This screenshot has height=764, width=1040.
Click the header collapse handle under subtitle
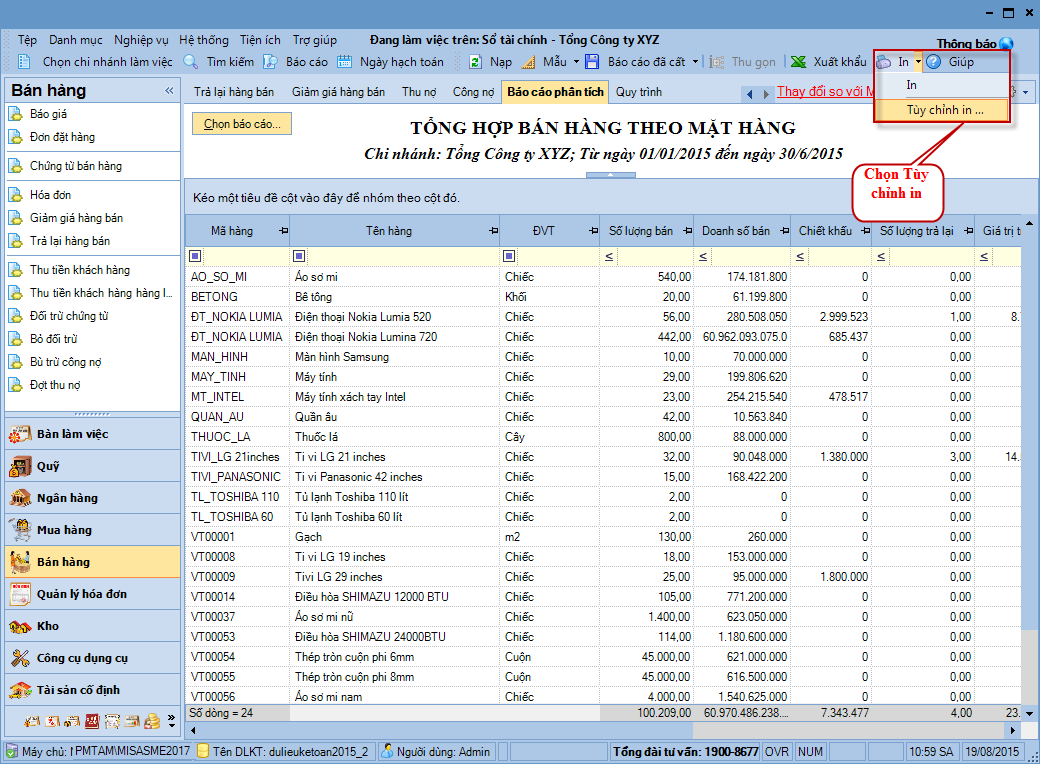[611, 175]
